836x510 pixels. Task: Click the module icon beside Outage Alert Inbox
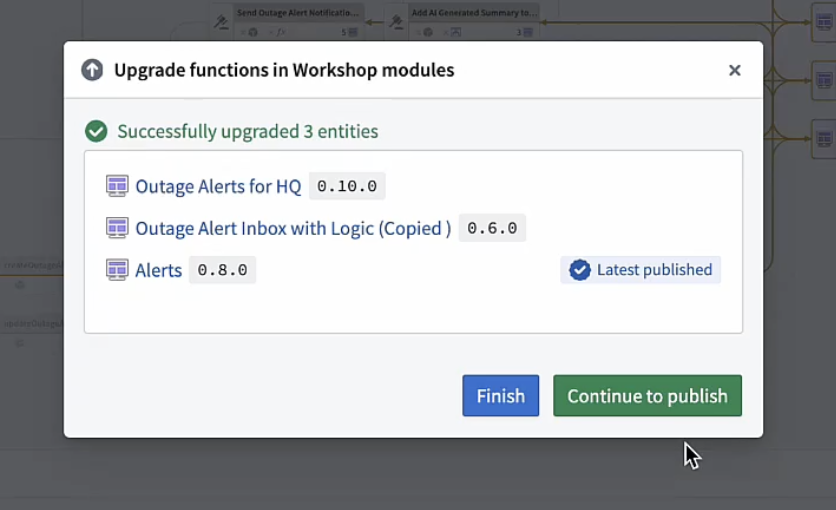pyautogui.click(x=117, y=228)
